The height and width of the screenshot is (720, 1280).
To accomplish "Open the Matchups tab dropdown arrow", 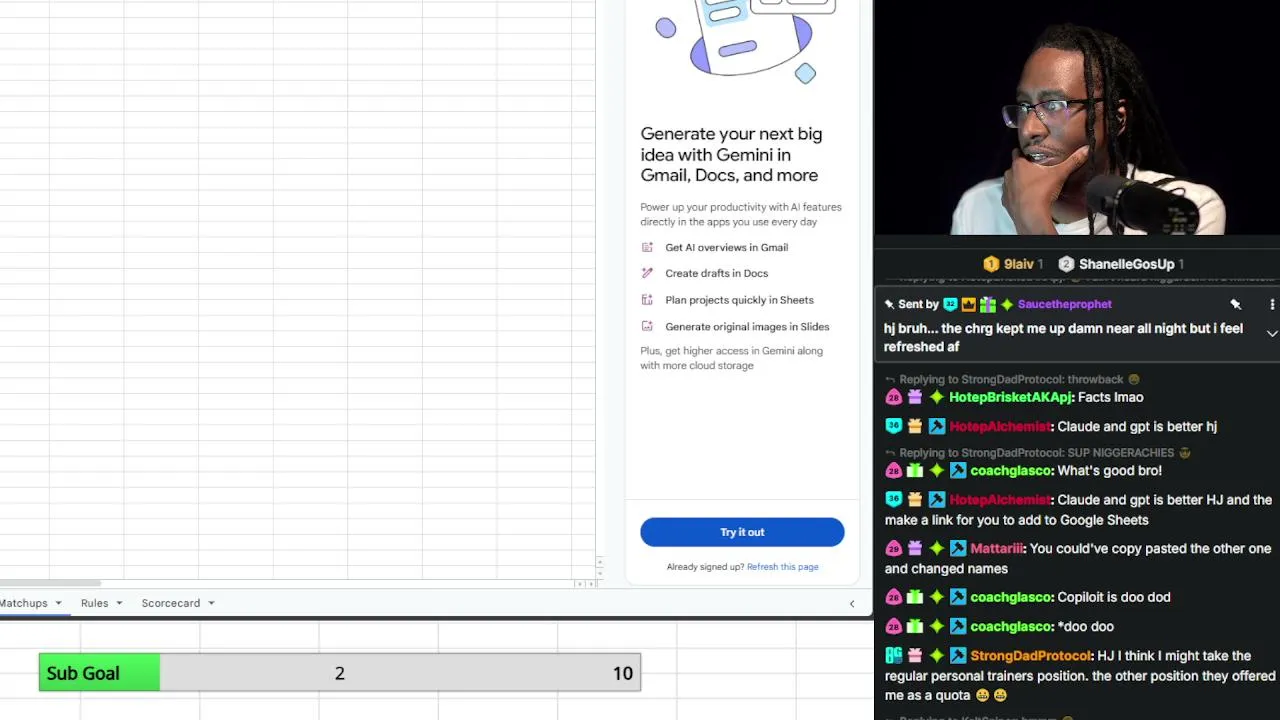I will click(58, 603).
